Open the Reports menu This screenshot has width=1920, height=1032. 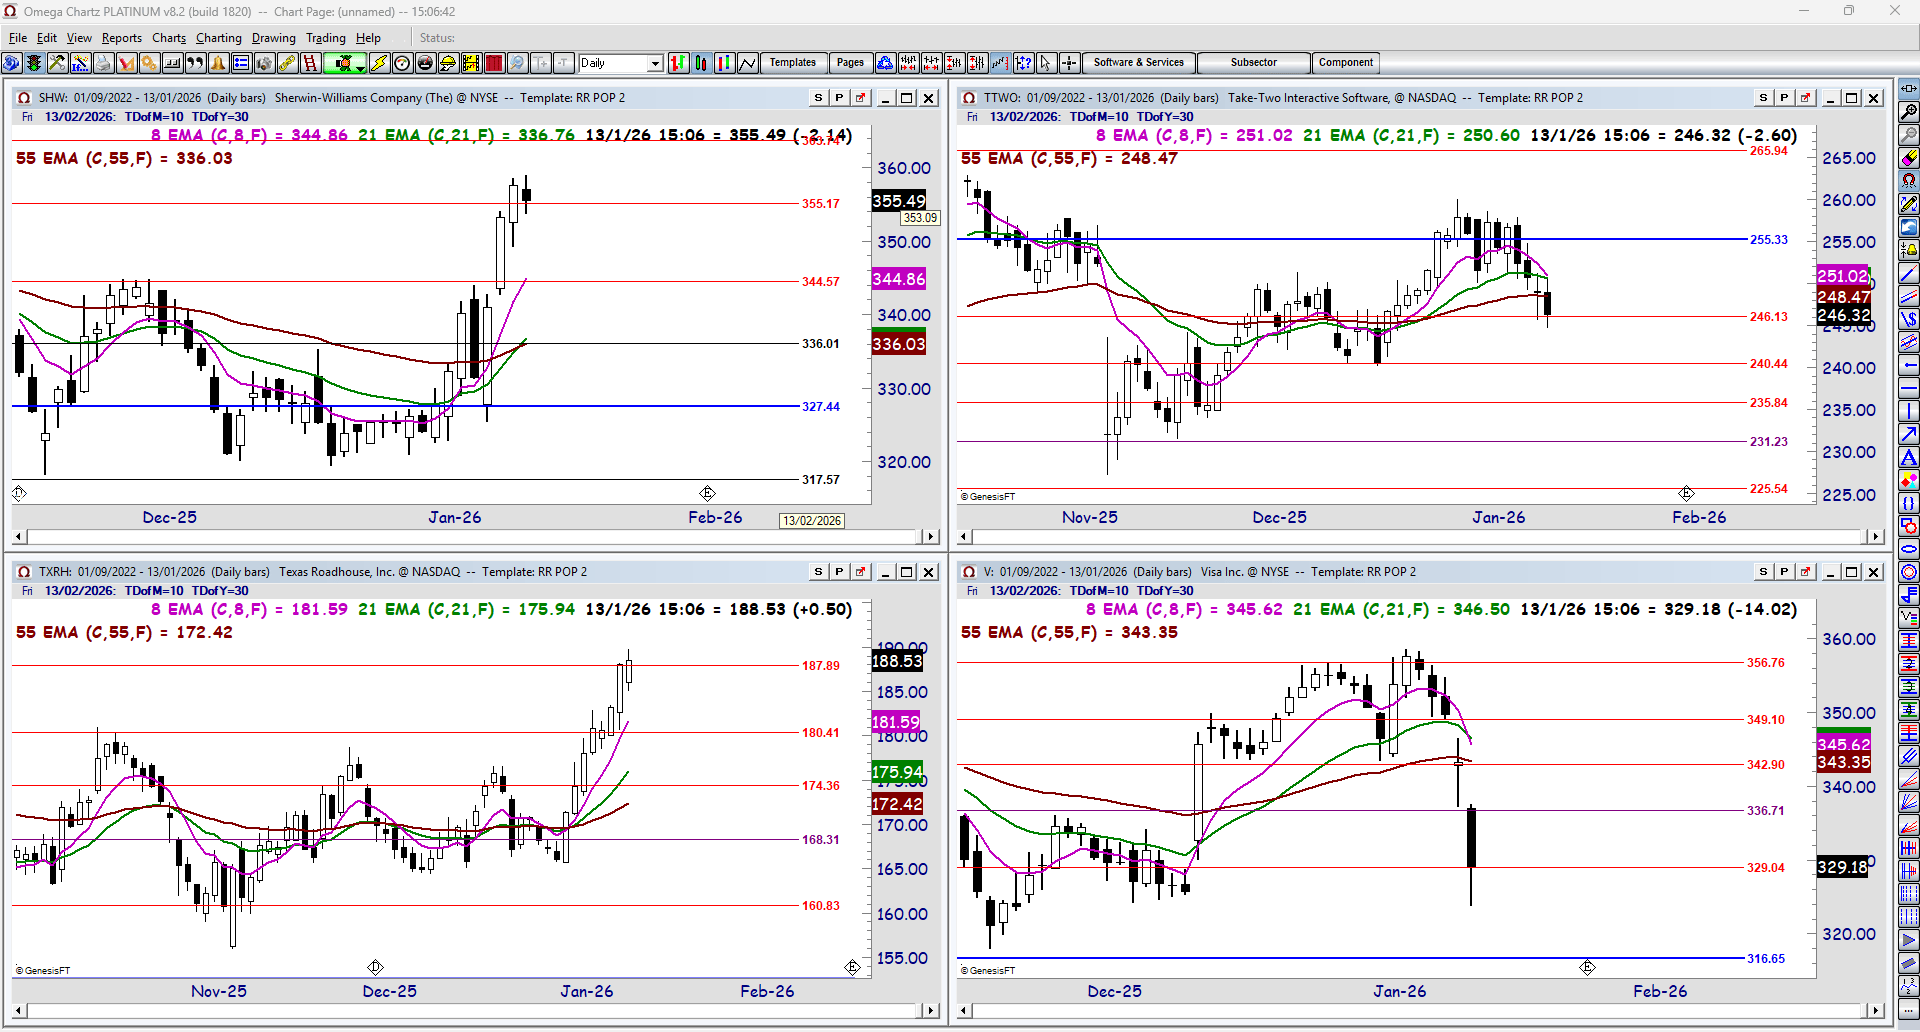[122, 38]
